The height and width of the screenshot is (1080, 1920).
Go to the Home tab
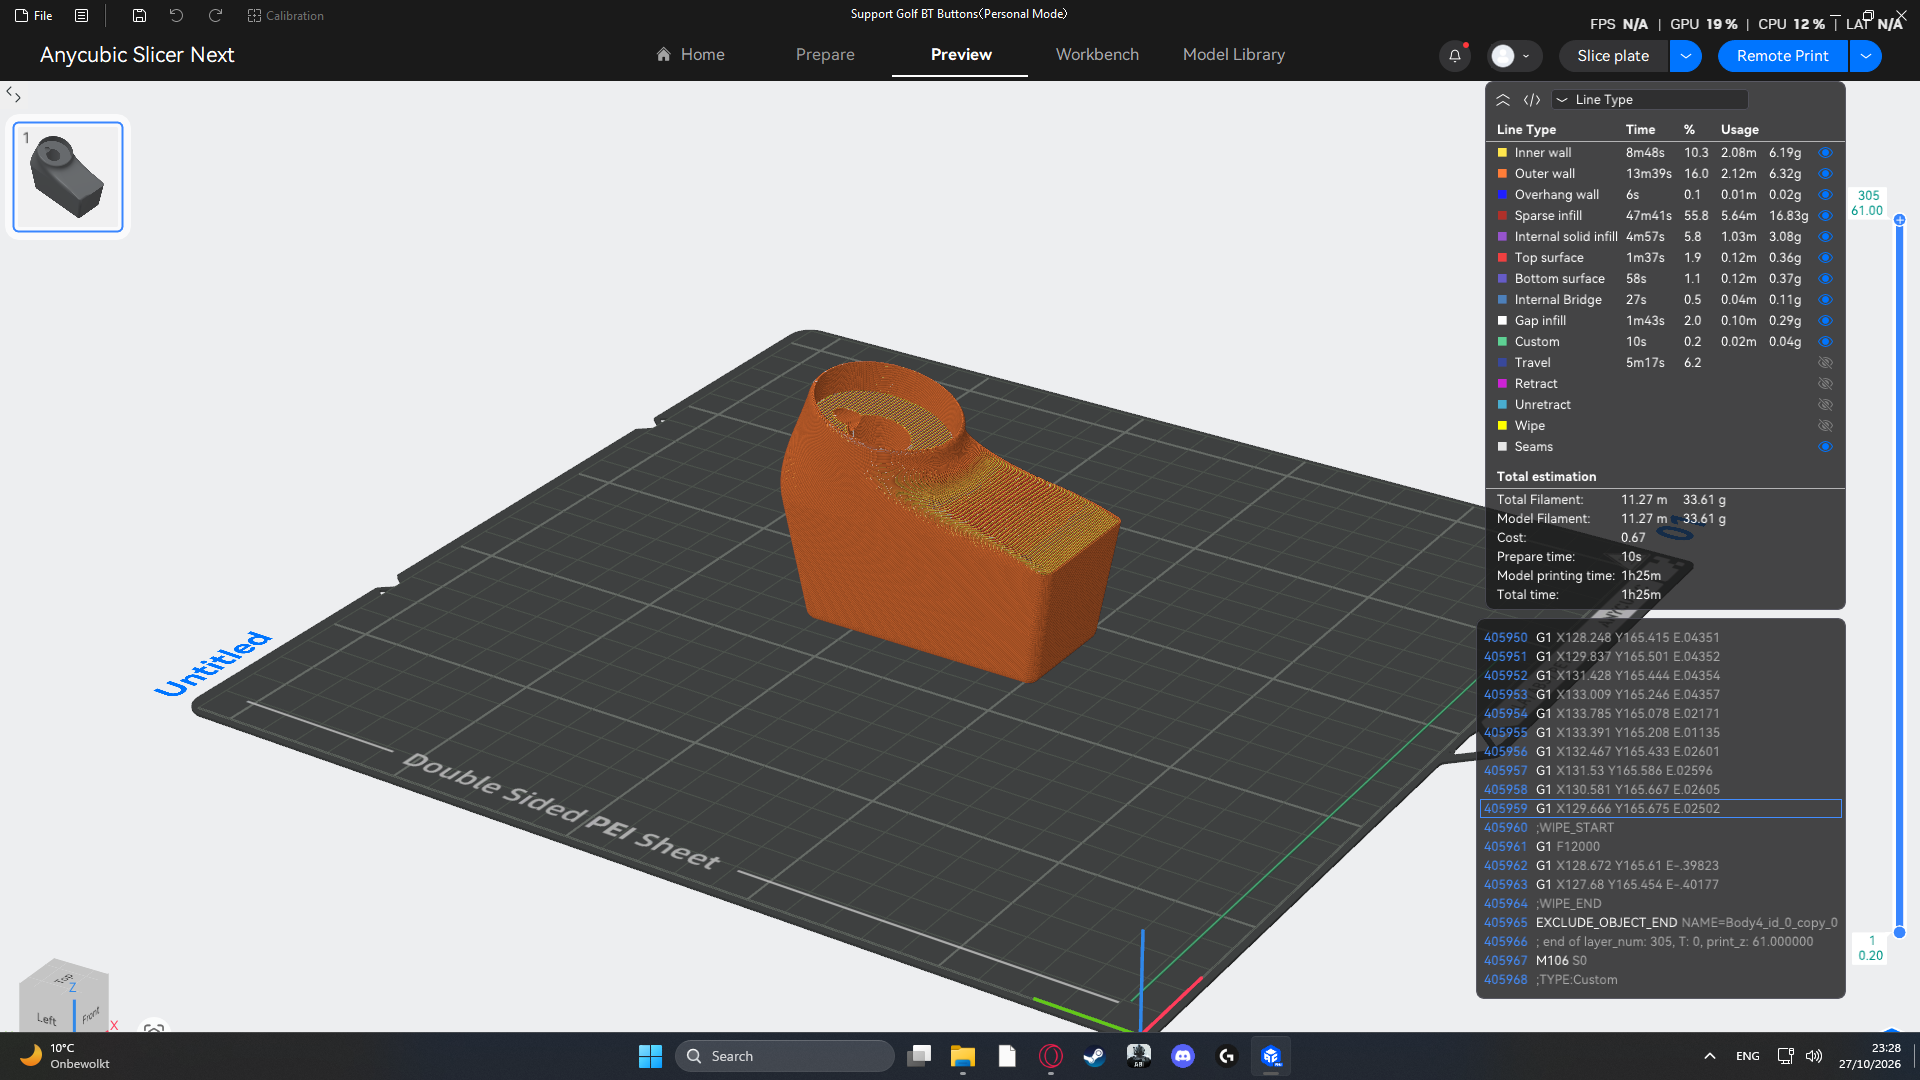(x=690, y=55)
